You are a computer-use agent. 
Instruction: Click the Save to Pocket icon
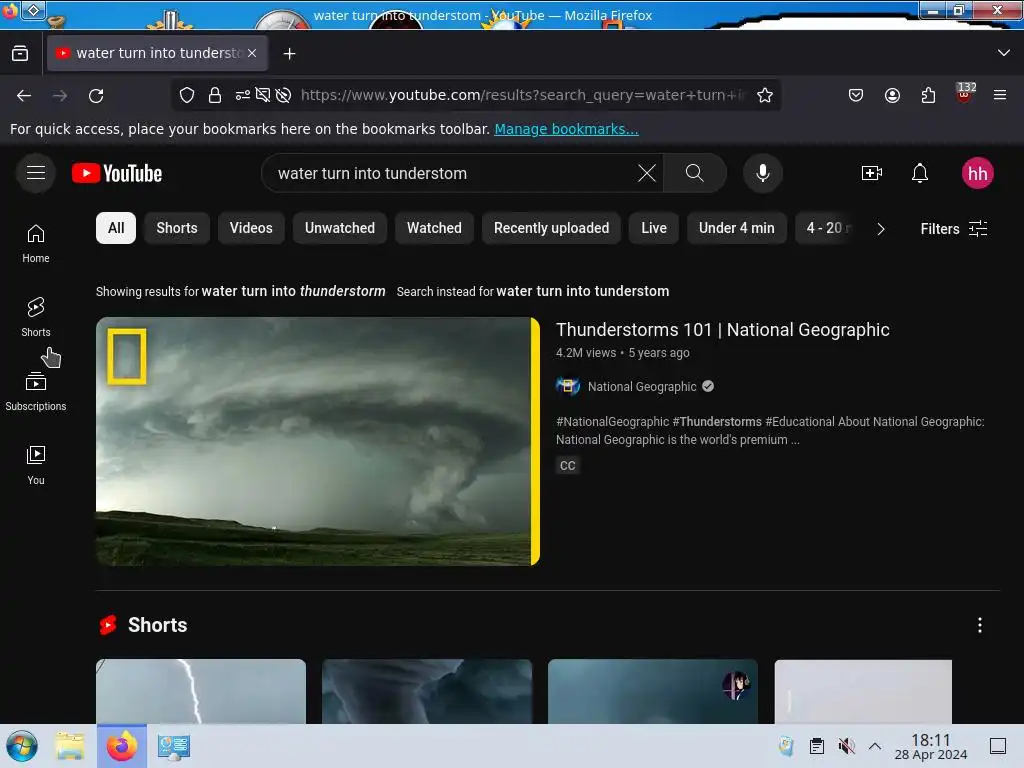point(856,95)
